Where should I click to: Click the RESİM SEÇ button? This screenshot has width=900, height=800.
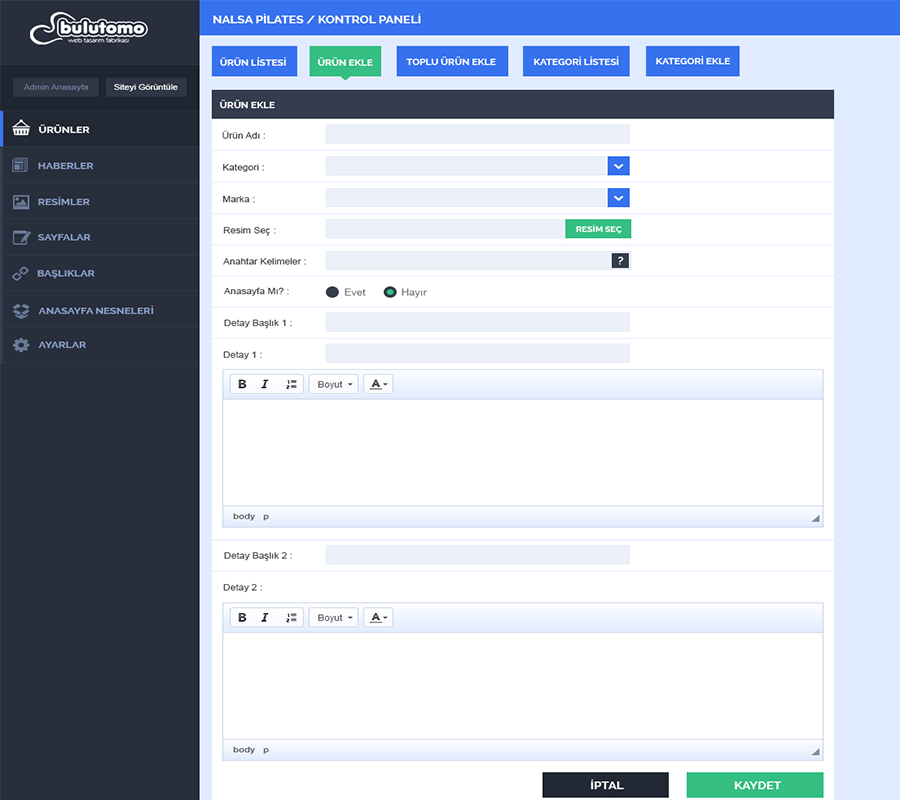(598, 229)
